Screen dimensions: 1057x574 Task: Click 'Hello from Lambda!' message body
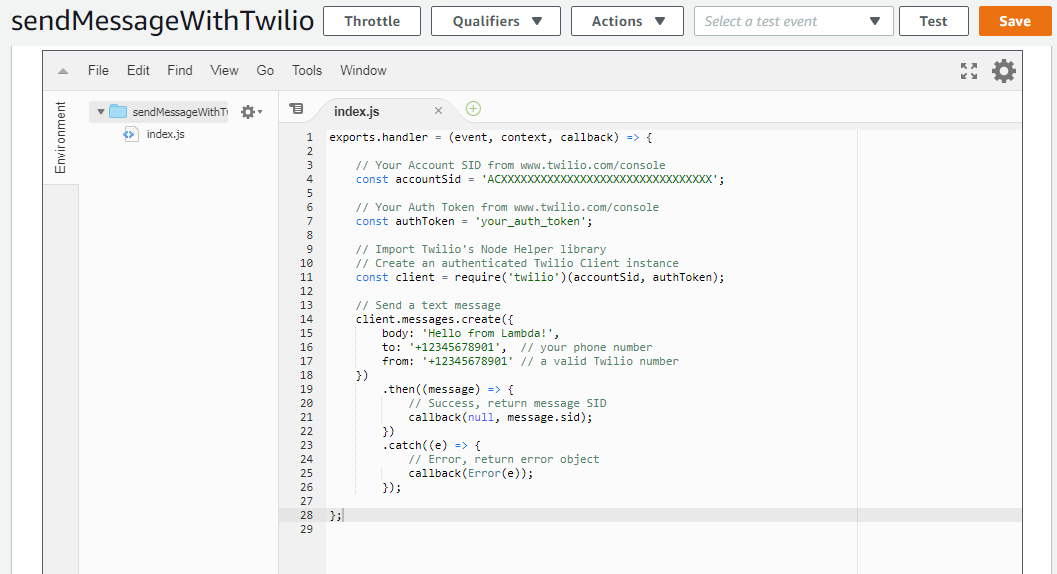(487, 333)
